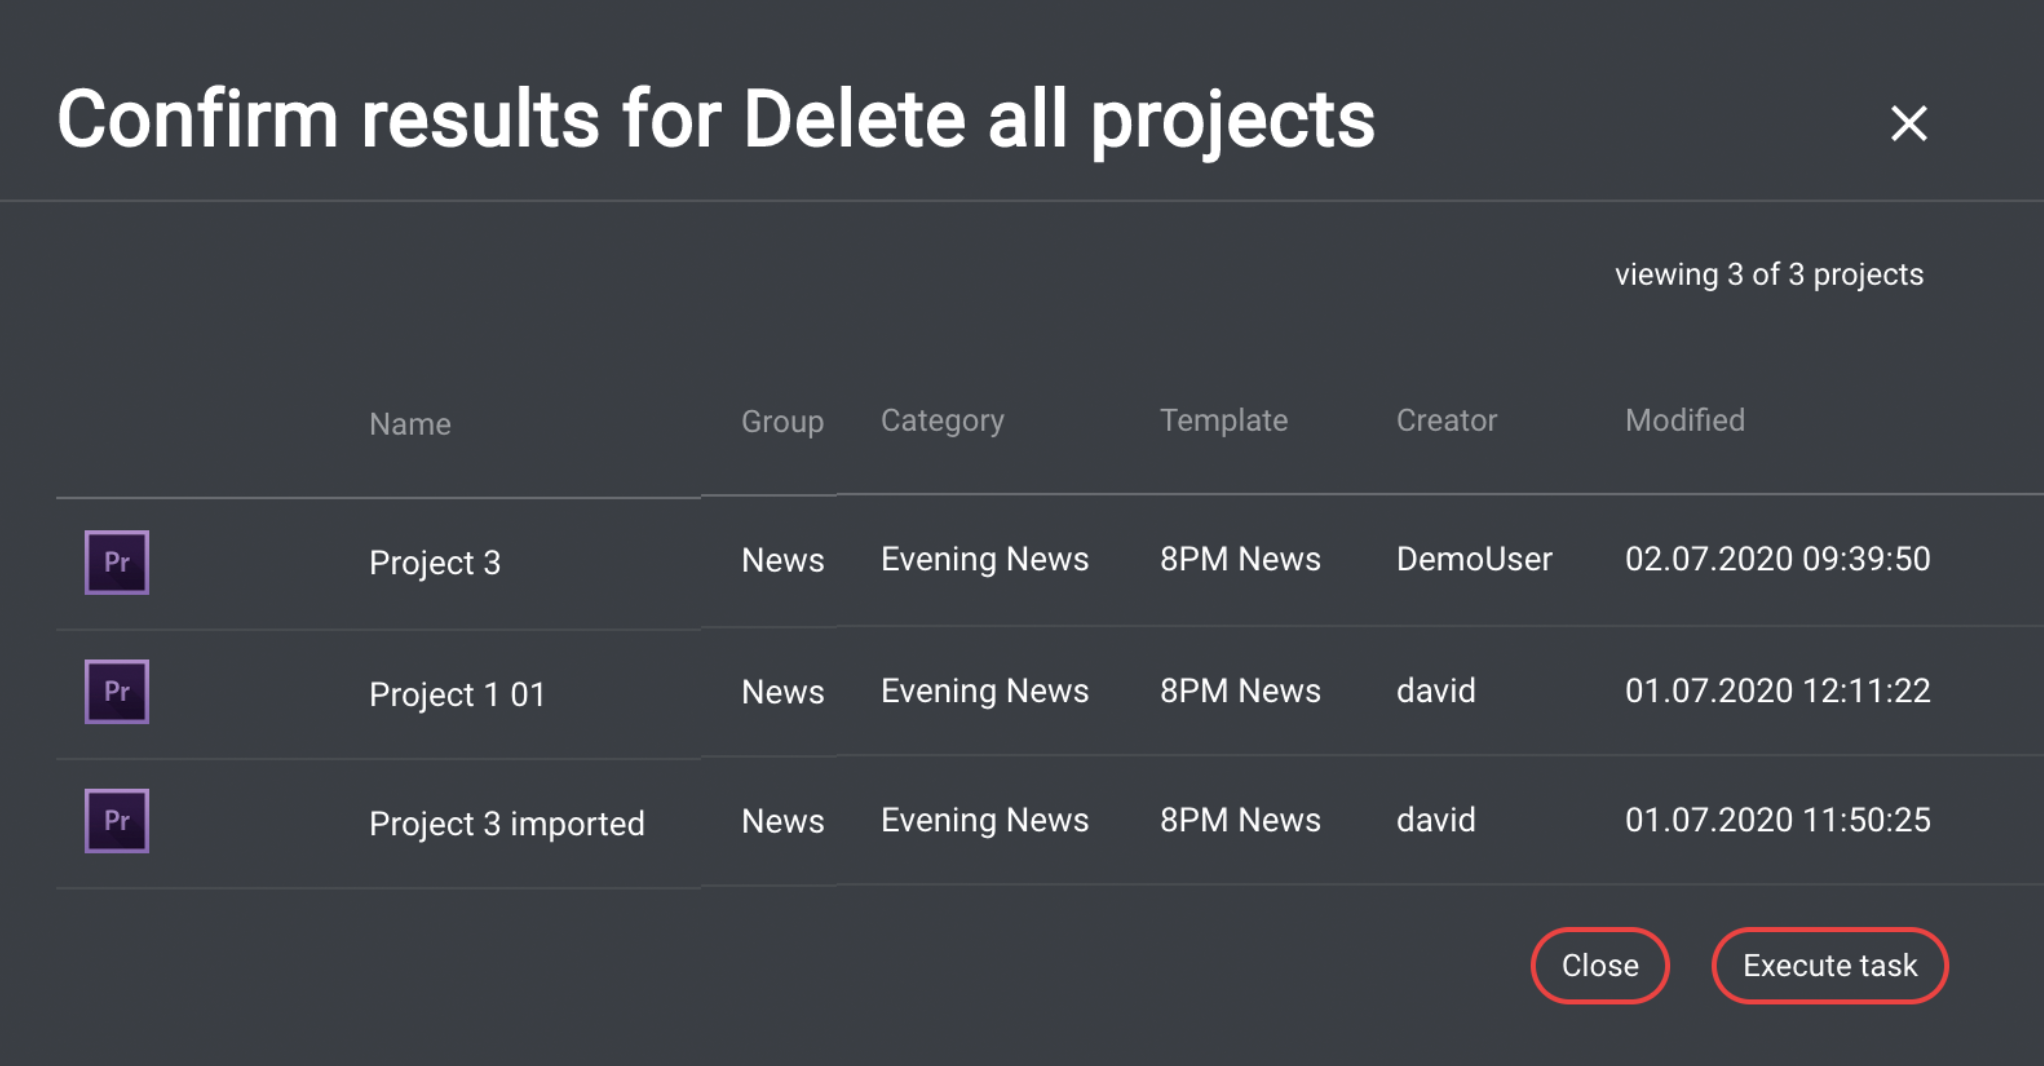
Task: Sort by the Name column header
Action: point(410,424)
